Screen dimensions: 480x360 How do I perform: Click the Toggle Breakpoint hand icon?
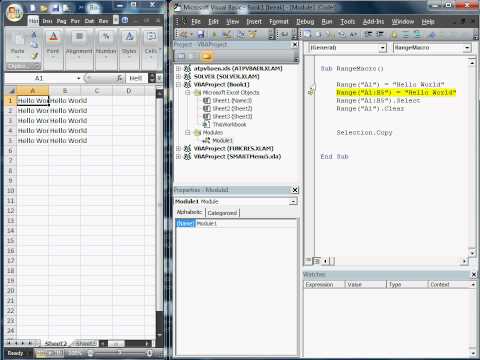(x=395, y=34)
